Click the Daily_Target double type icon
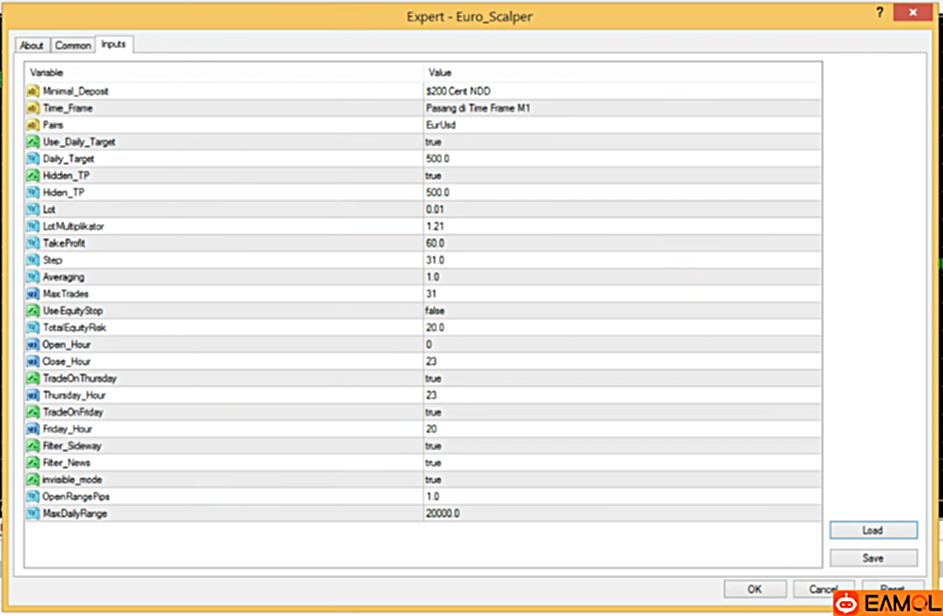Image resolution: width=943 pixels, height=616 pixels. (x=32, y=159)
